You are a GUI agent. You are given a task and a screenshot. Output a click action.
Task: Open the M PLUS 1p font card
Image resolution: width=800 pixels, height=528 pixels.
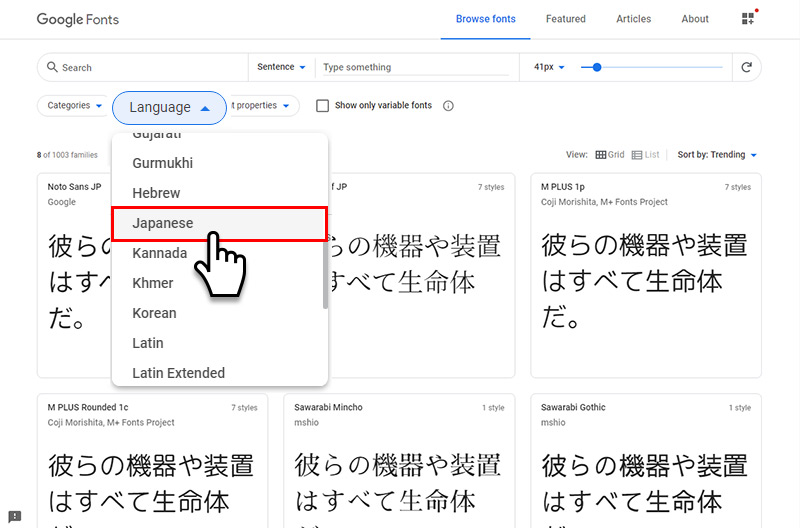[646, 275]
